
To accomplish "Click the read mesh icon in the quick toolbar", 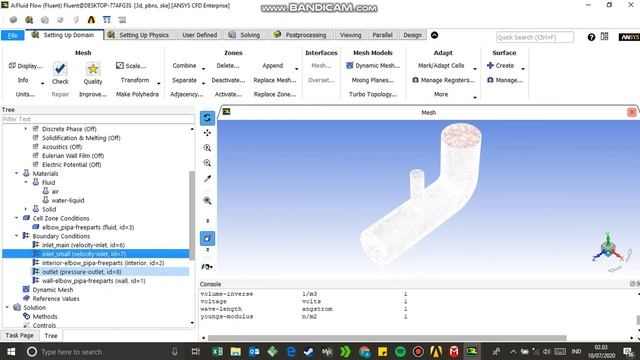I will point(13,20).
